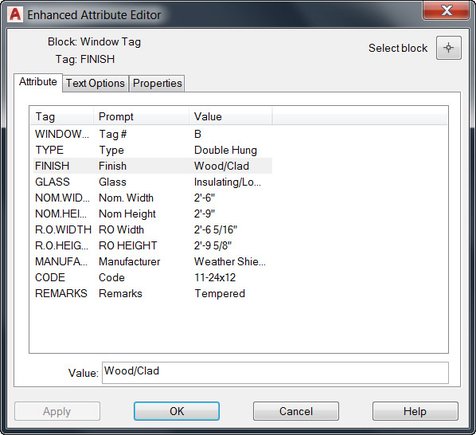Switch to the Text Options tab
This screenshot has width=476, height=435.
click(95, 83)
